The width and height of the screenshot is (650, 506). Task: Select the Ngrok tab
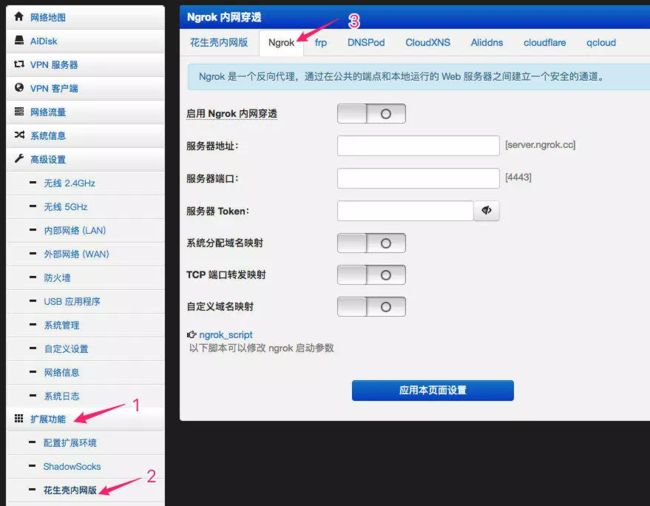point(281,42)
